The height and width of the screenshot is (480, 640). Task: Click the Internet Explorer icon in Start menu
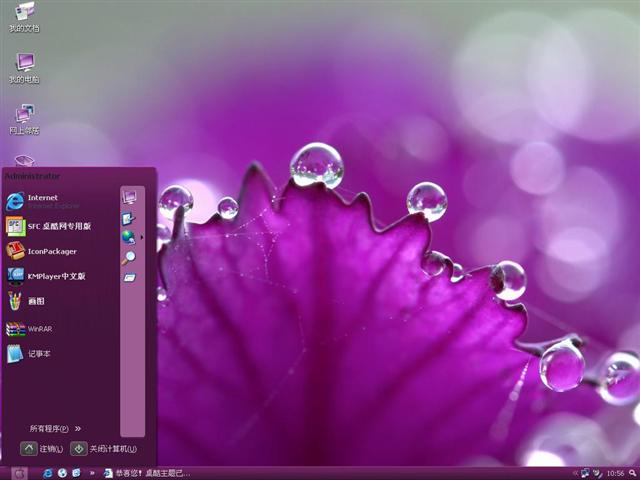coord(15,202)
